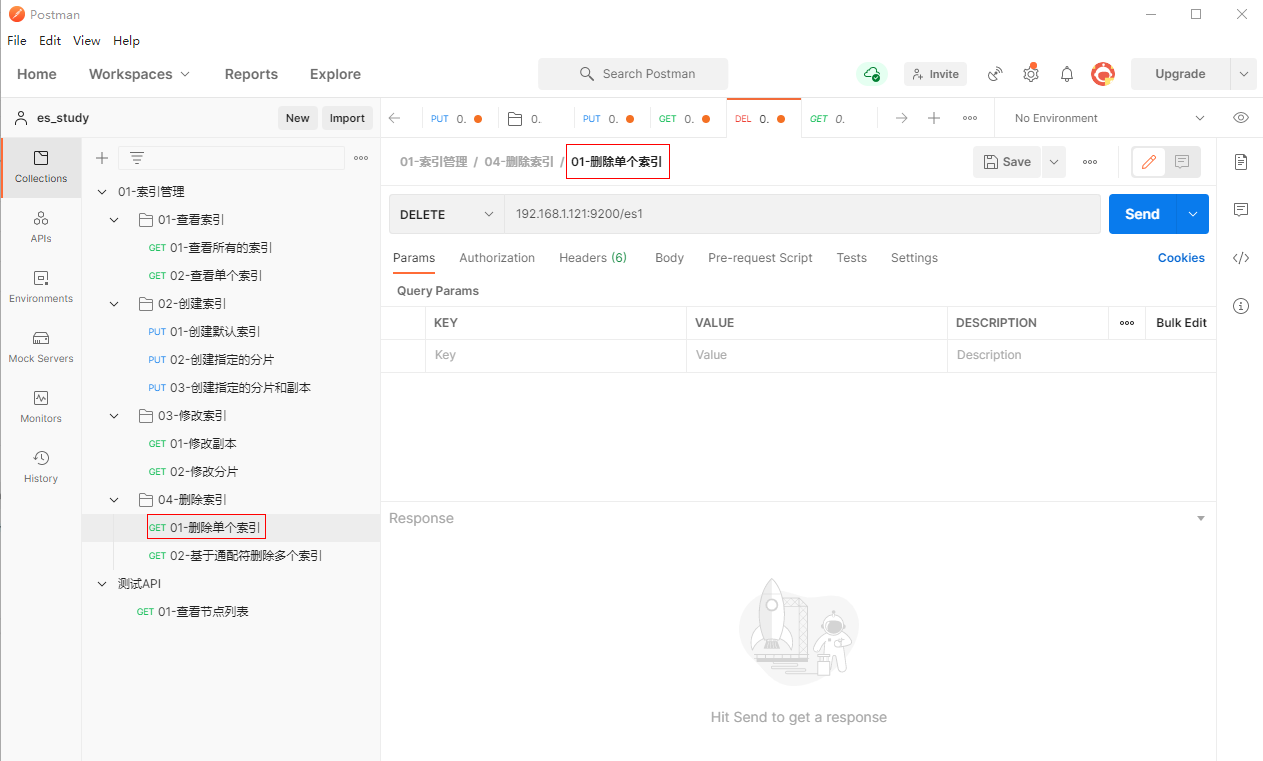Viewport: 1263px width, 761px height.
Task: Click the request URL input field
Action: (800, 214)
